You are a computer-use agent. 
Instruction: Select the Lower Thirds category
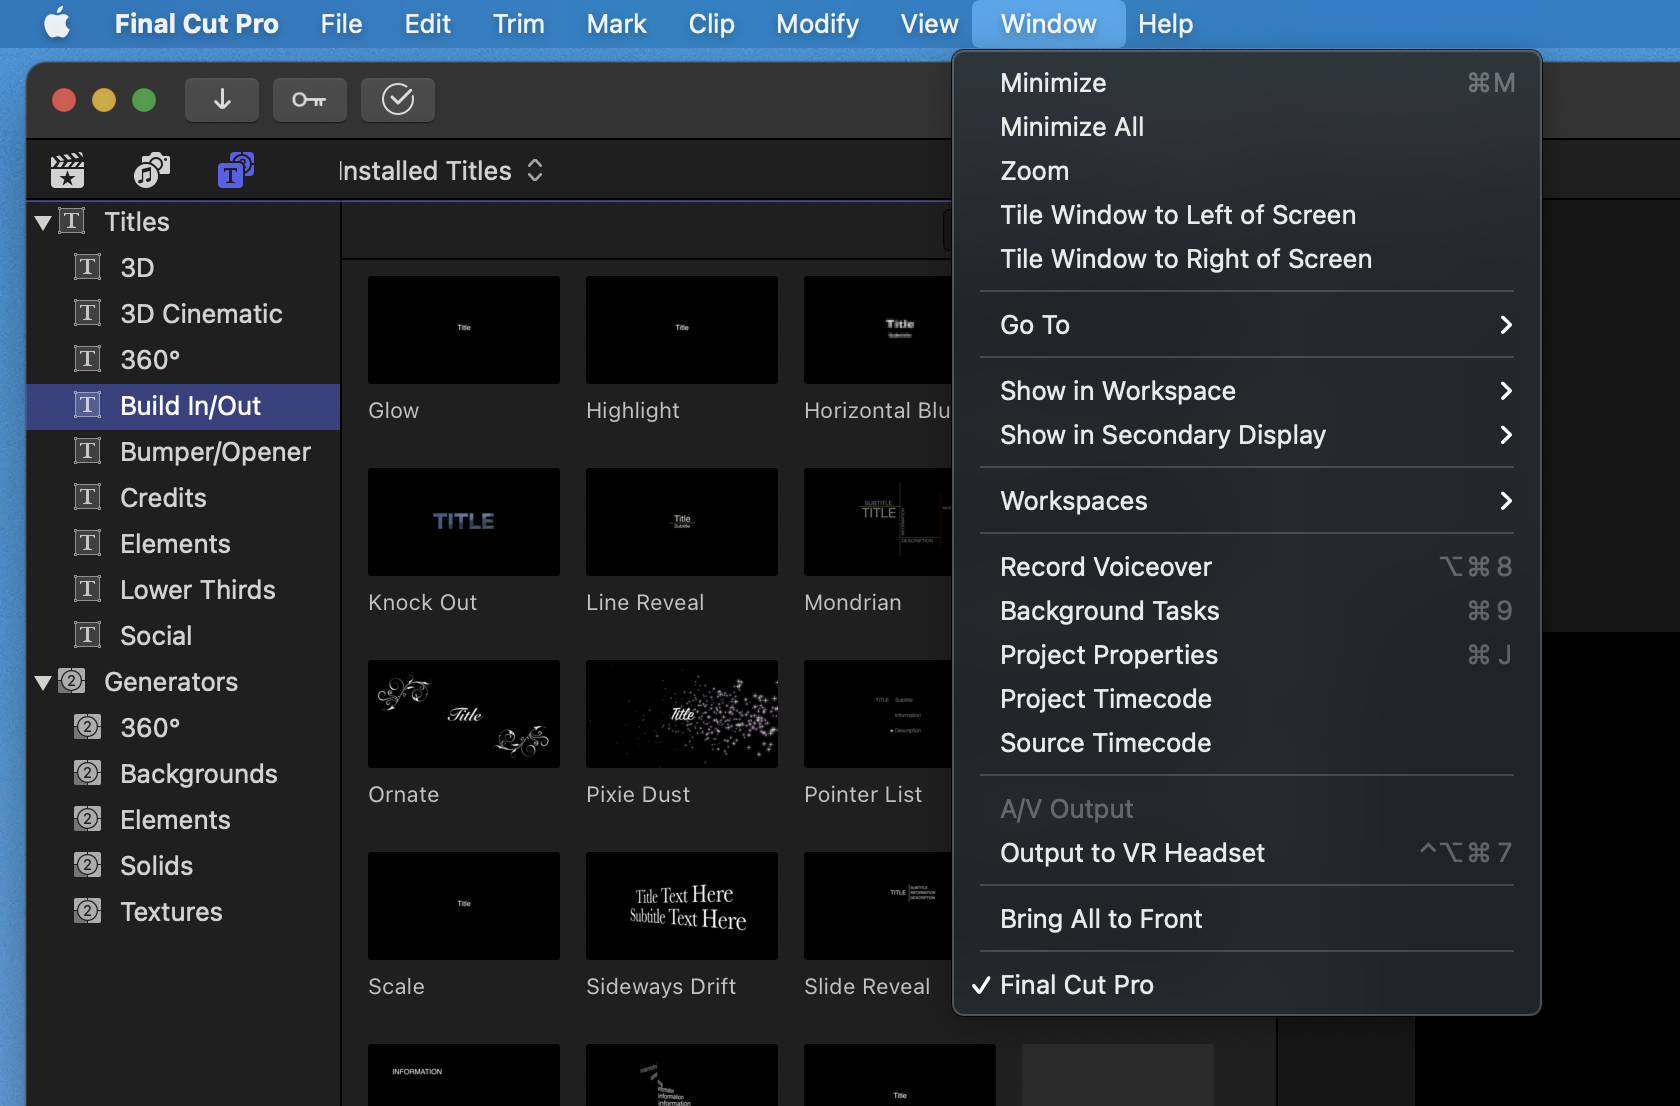183,590
